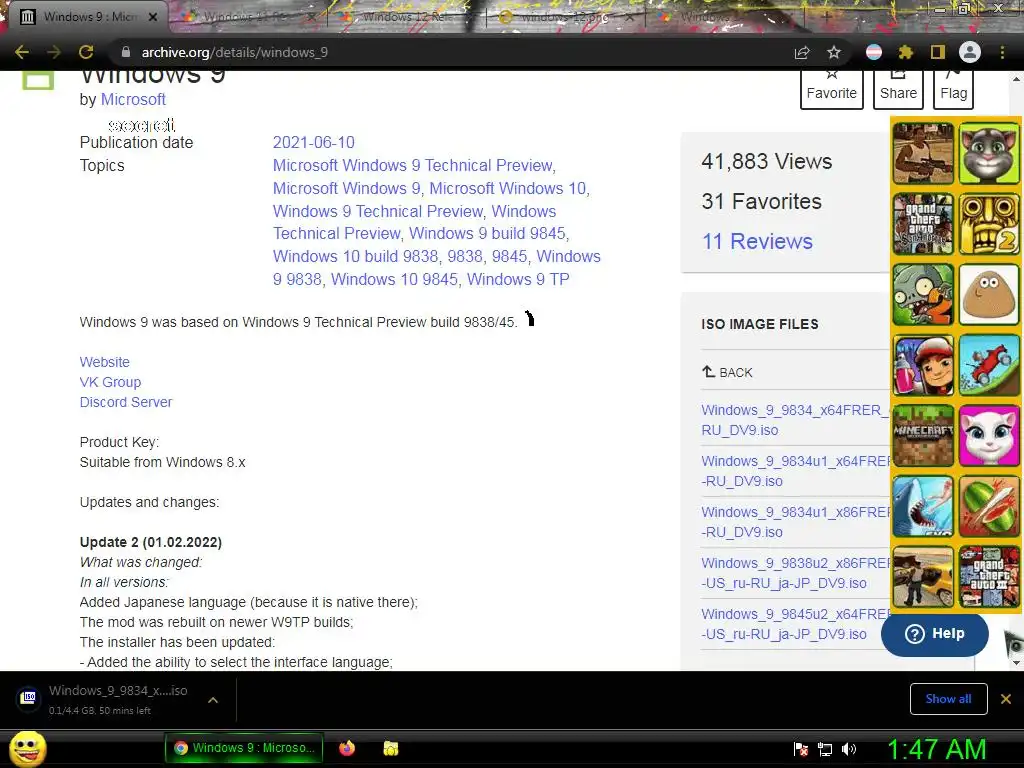Viewport: 1024px width, 768px height.
Task: Click the Flag button
Action: (x=953, y=89)
